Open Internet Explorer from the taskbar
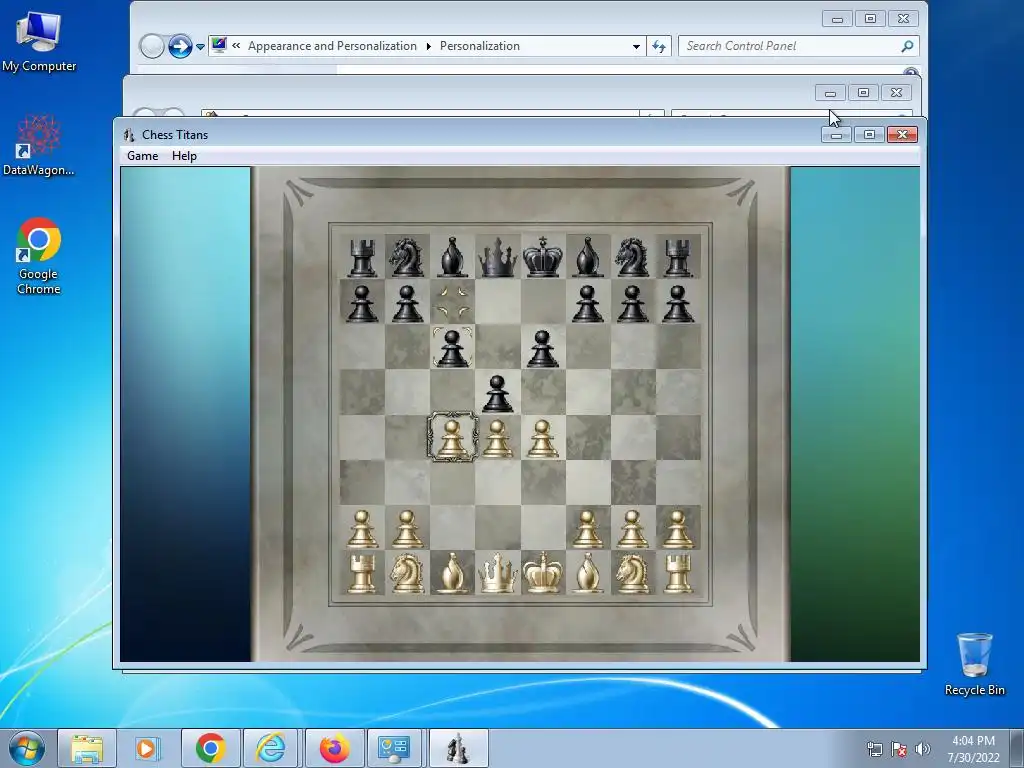Screen dimensions: 1024x768 click(270, 748)
